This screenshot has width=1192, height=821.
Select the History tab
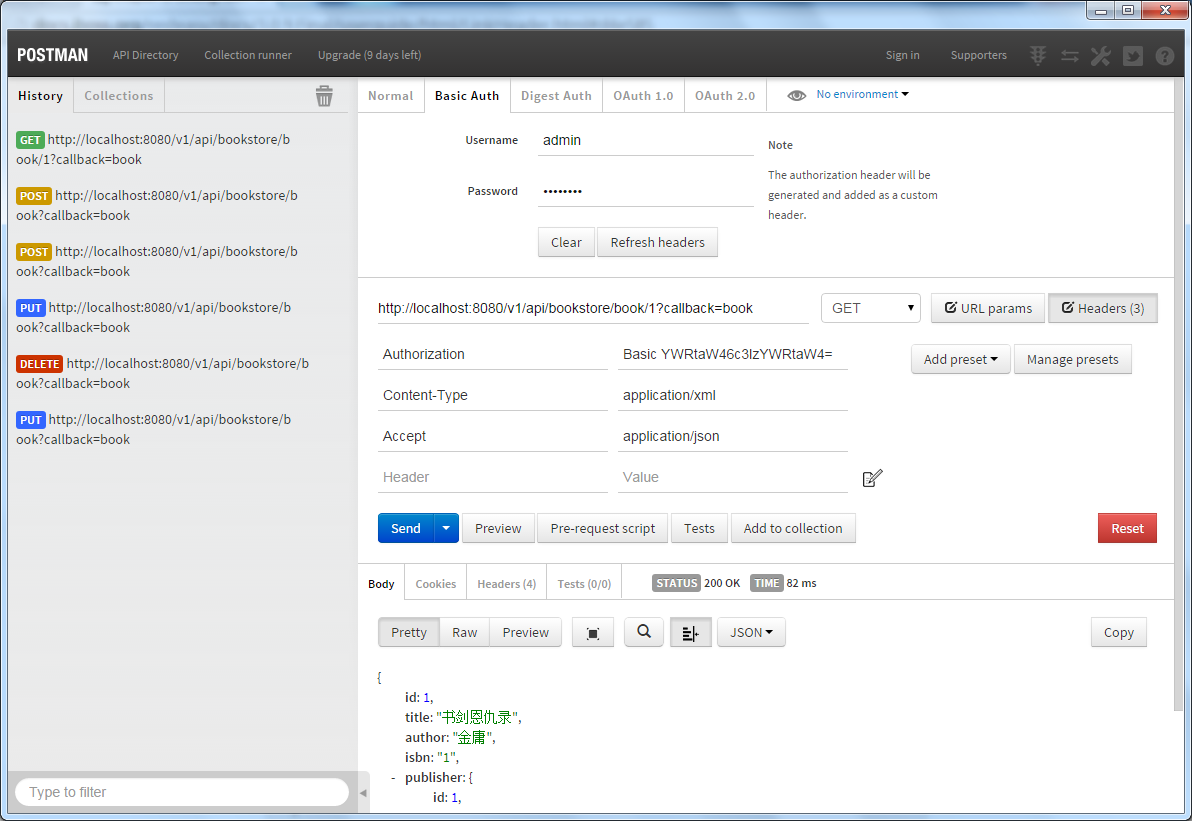(x=40, y=96)
